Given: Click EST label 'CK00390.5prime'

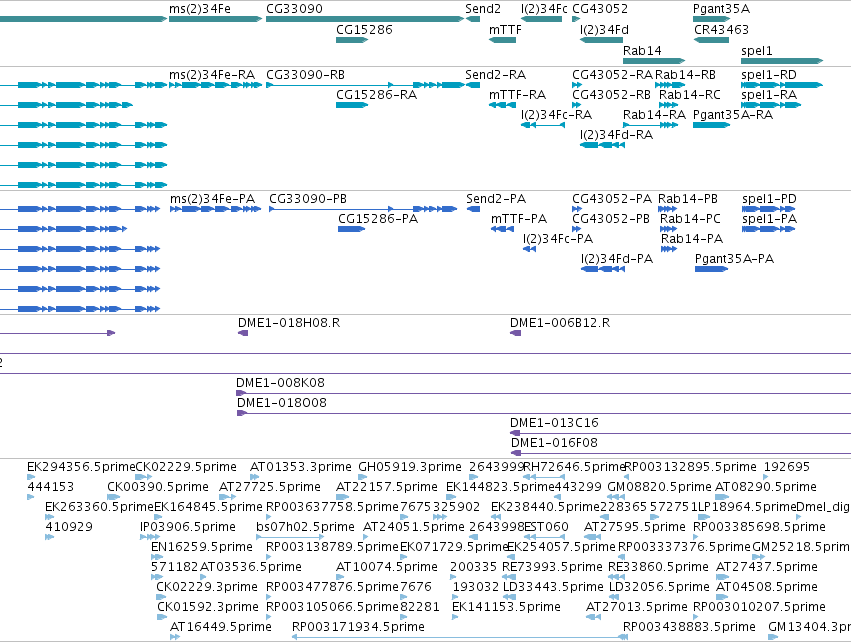Looking at the screenshot, I should point(158,487).
